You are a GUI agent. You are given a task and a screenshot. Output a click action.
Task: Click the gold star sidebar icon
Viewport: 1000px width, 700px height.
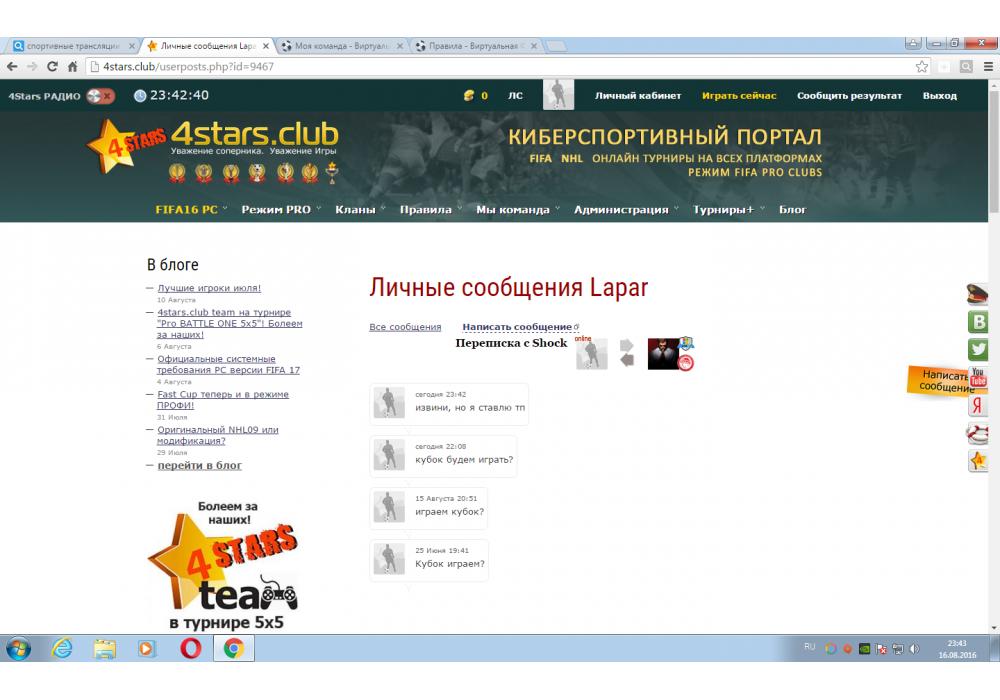tap(978, 461)
